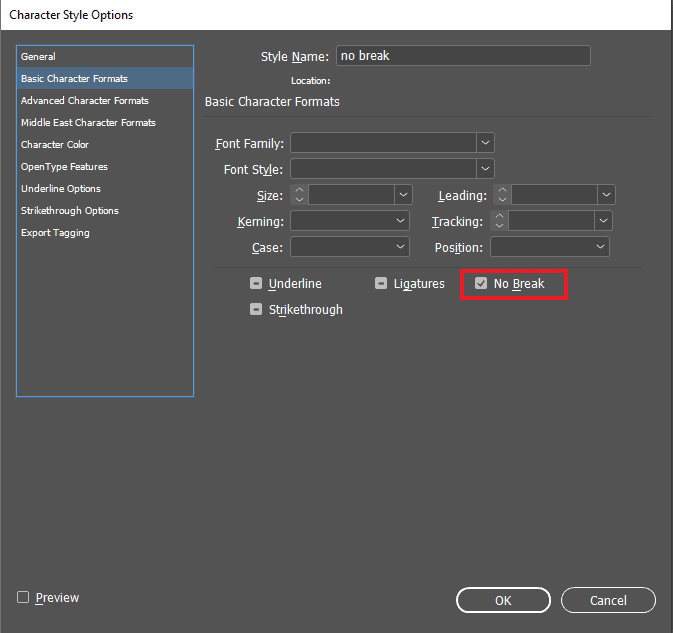This screenshot has width=673, height=633.
Task: Click the OK button
Action: [503, 600]
